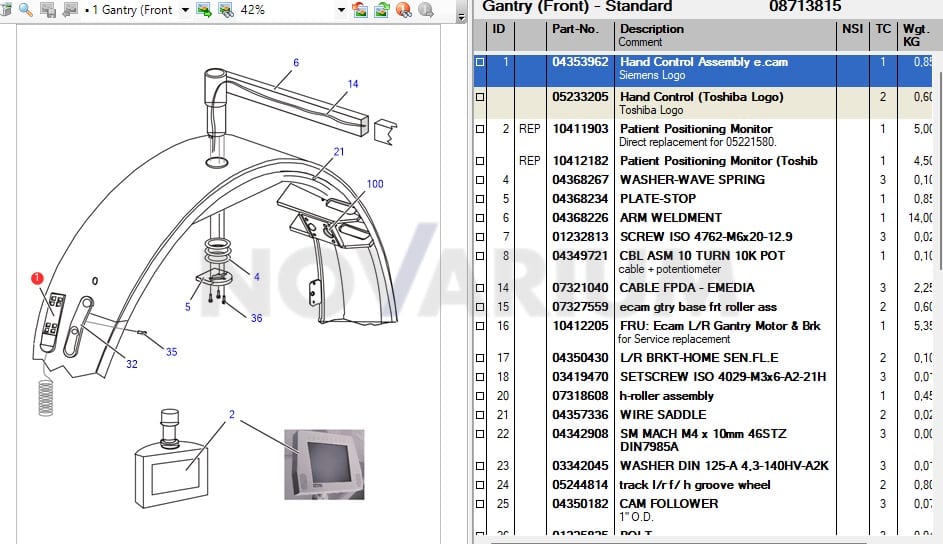Viewport: 943px width, 544px height.
Task: Click the magnifying glass search icon
Action: pyautogui.click(x=26, y=9)
